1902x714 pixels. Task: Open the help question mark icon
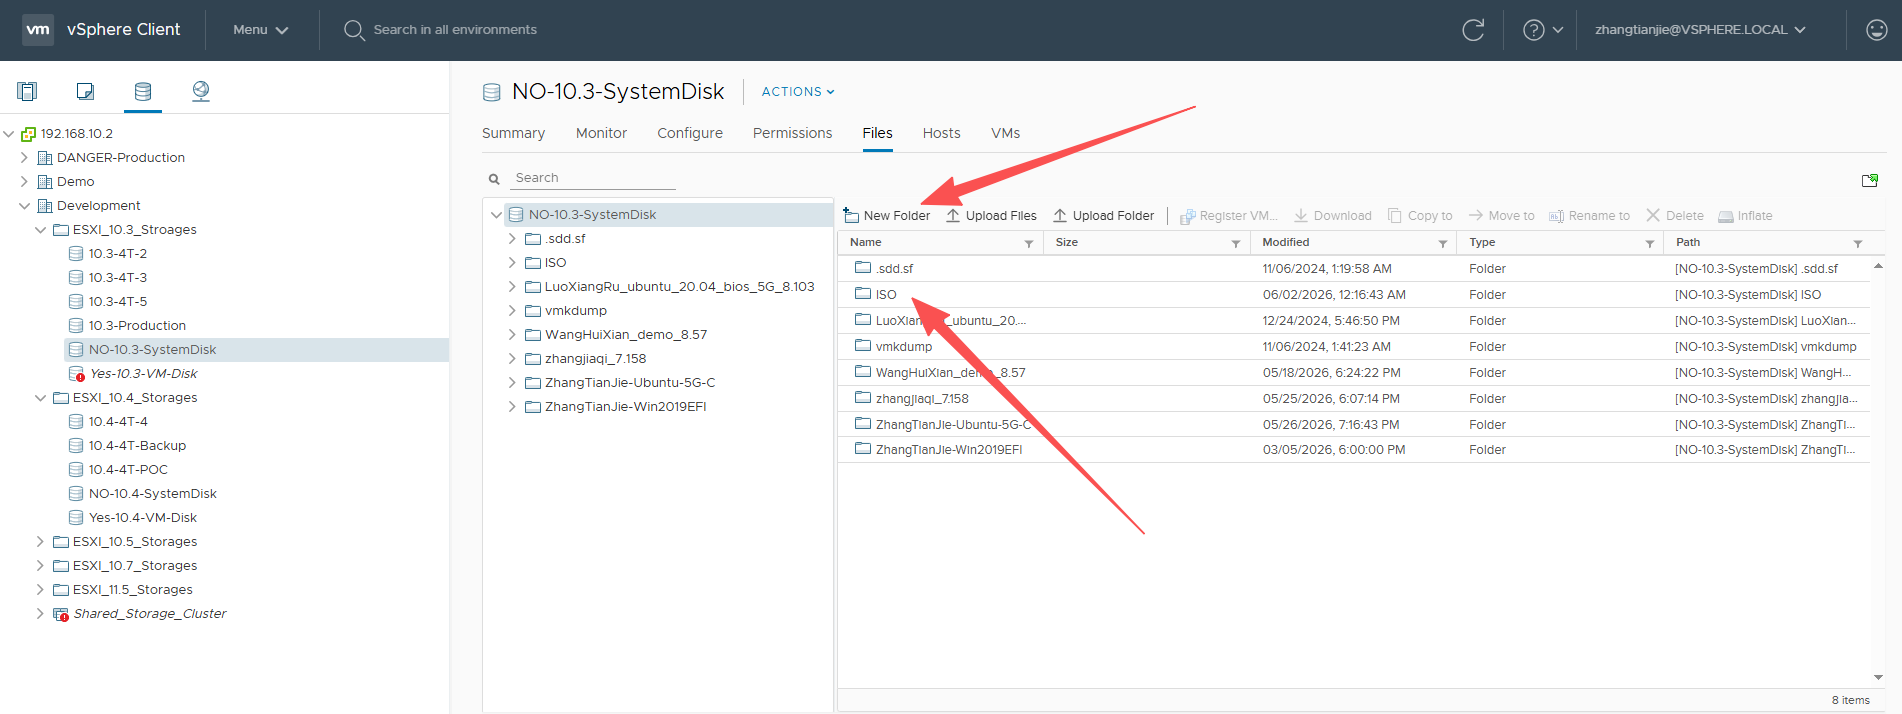click(1533, 30)
